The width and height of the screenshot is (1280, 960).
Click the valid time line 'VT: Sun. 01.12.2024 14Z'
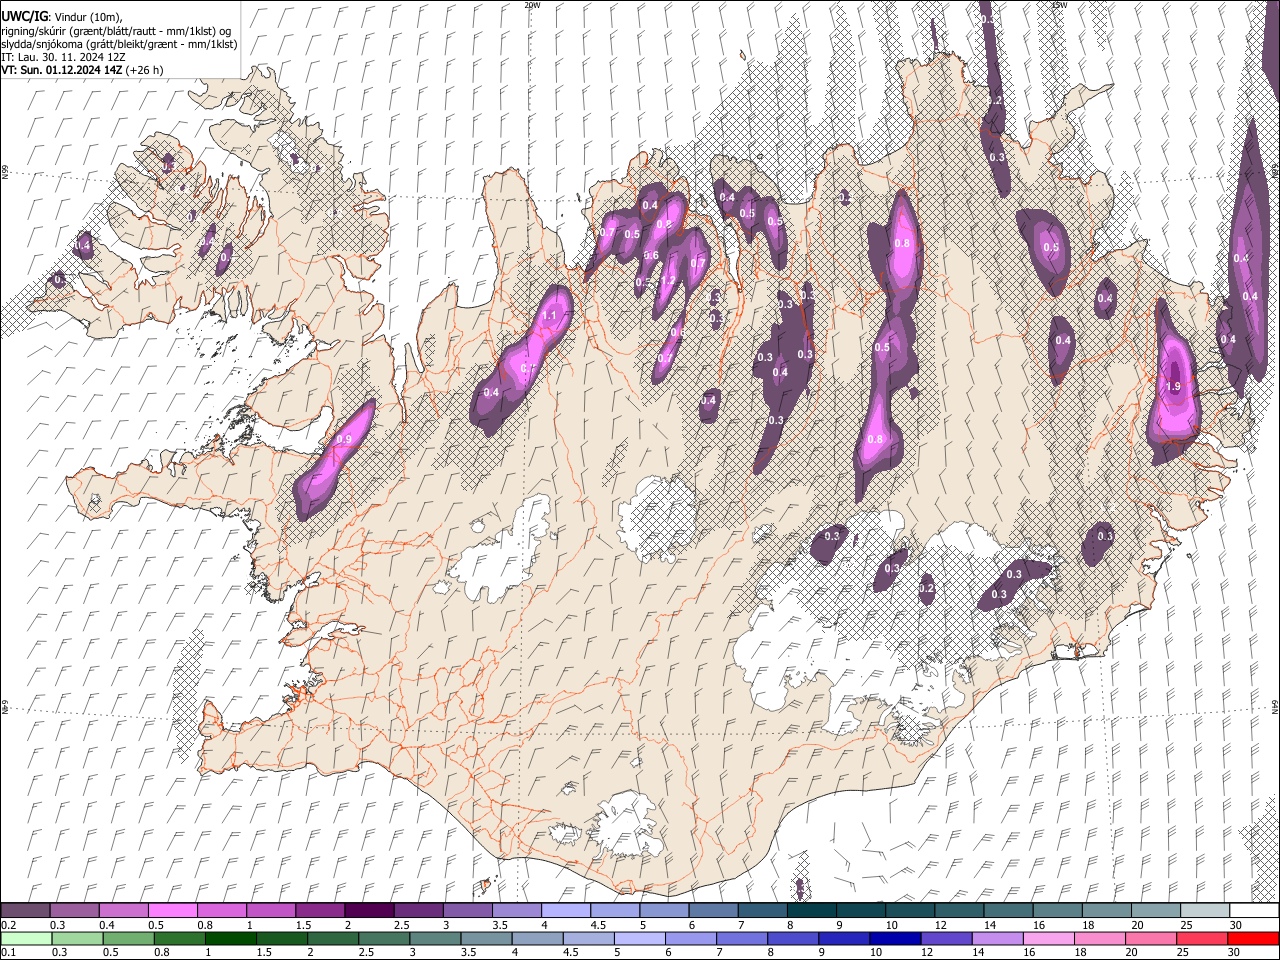[x=62, y=70]
